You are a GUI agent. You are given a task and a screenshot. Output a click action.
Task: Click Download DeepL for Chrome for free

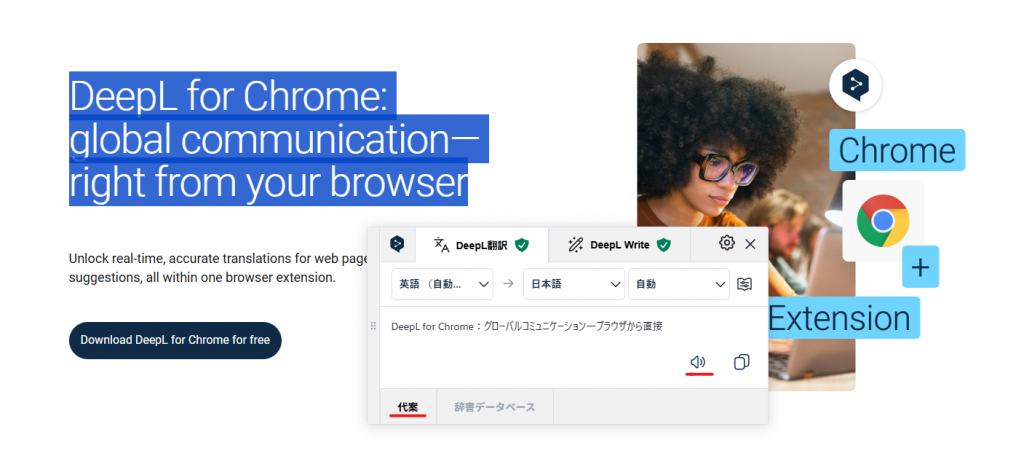tap(175, 340)
